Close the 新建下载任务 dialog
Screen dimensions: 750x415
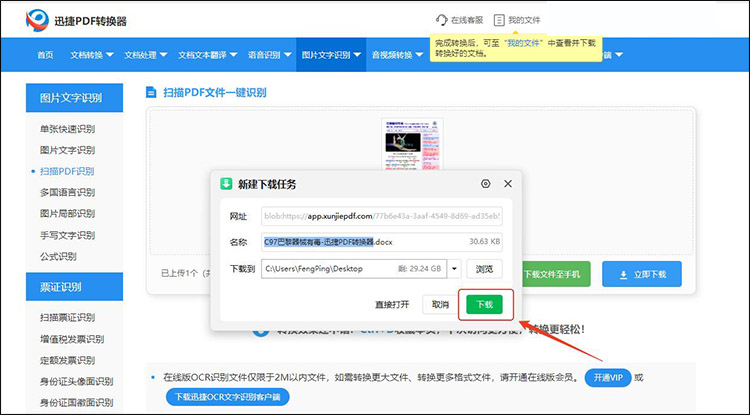point(508,184)
